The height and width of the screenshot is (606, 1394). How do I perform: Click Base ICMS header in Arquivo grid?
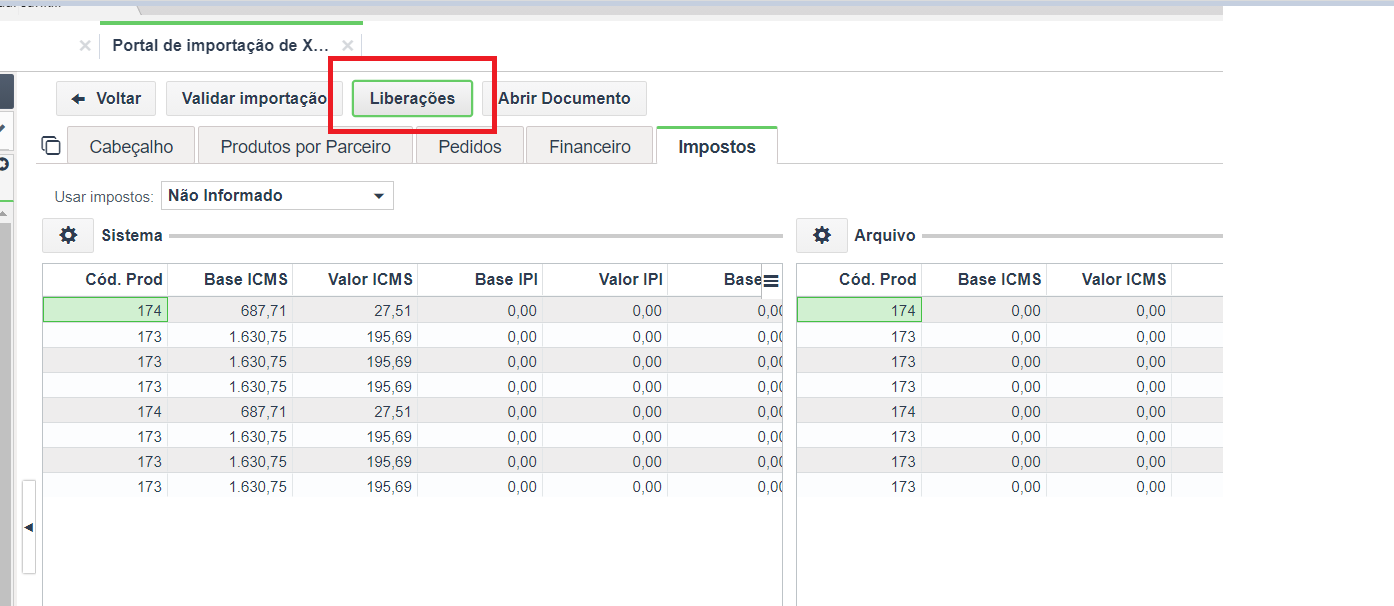[984, 280]
